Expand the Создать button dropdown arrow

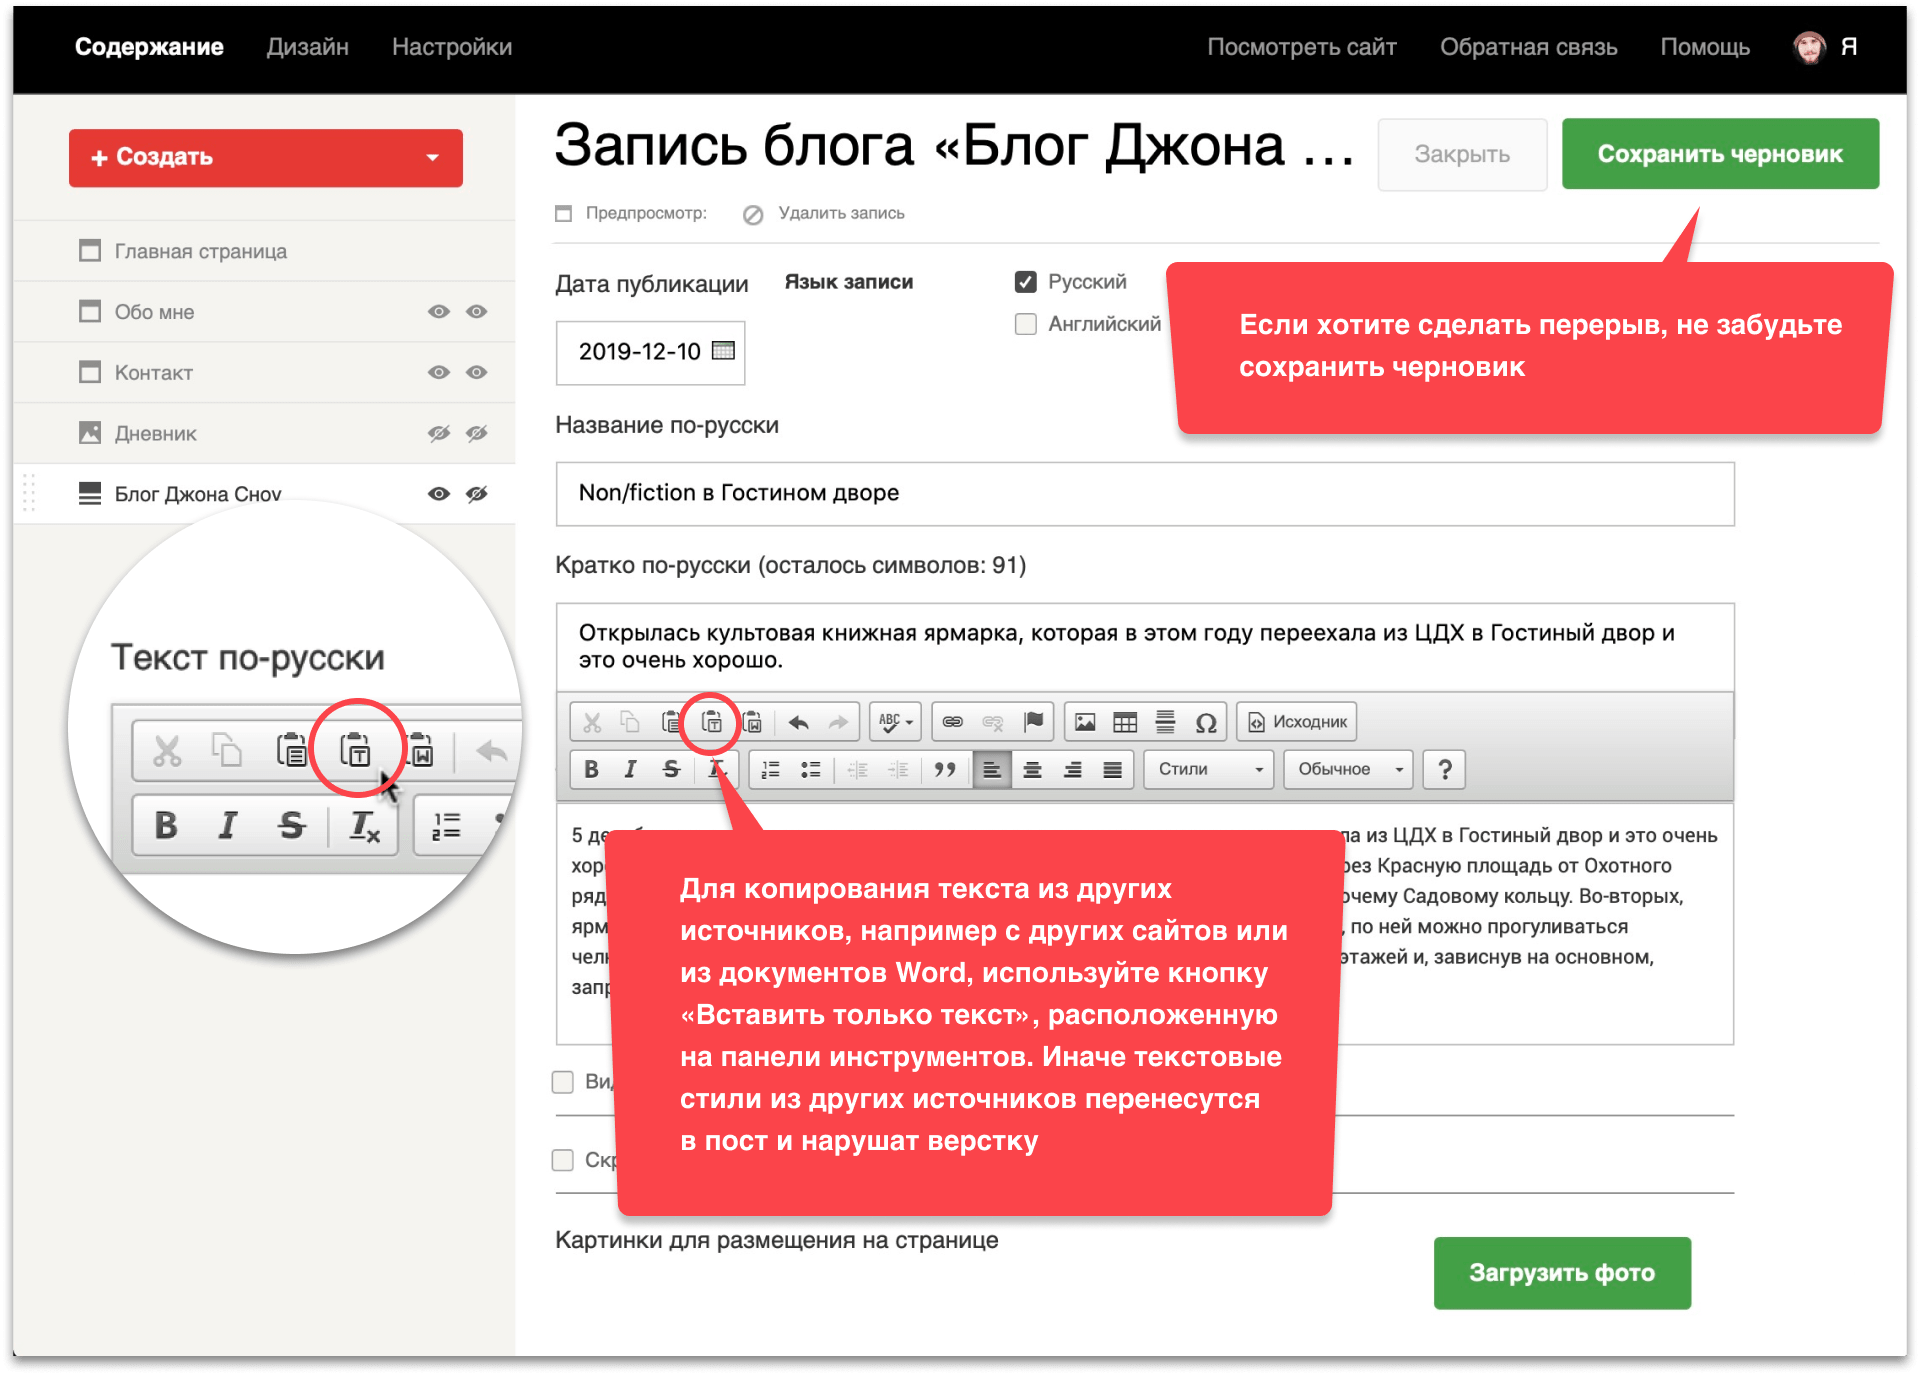432,157
